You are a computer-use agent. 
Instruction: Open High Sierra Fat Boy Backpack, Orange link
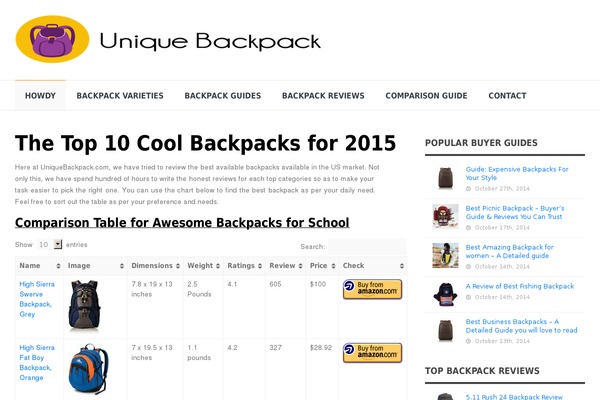(37, 362)
